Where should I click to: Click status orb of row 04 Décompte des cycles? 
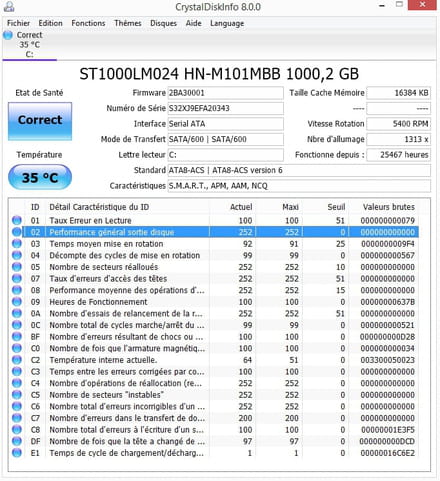tap(17, 255)
